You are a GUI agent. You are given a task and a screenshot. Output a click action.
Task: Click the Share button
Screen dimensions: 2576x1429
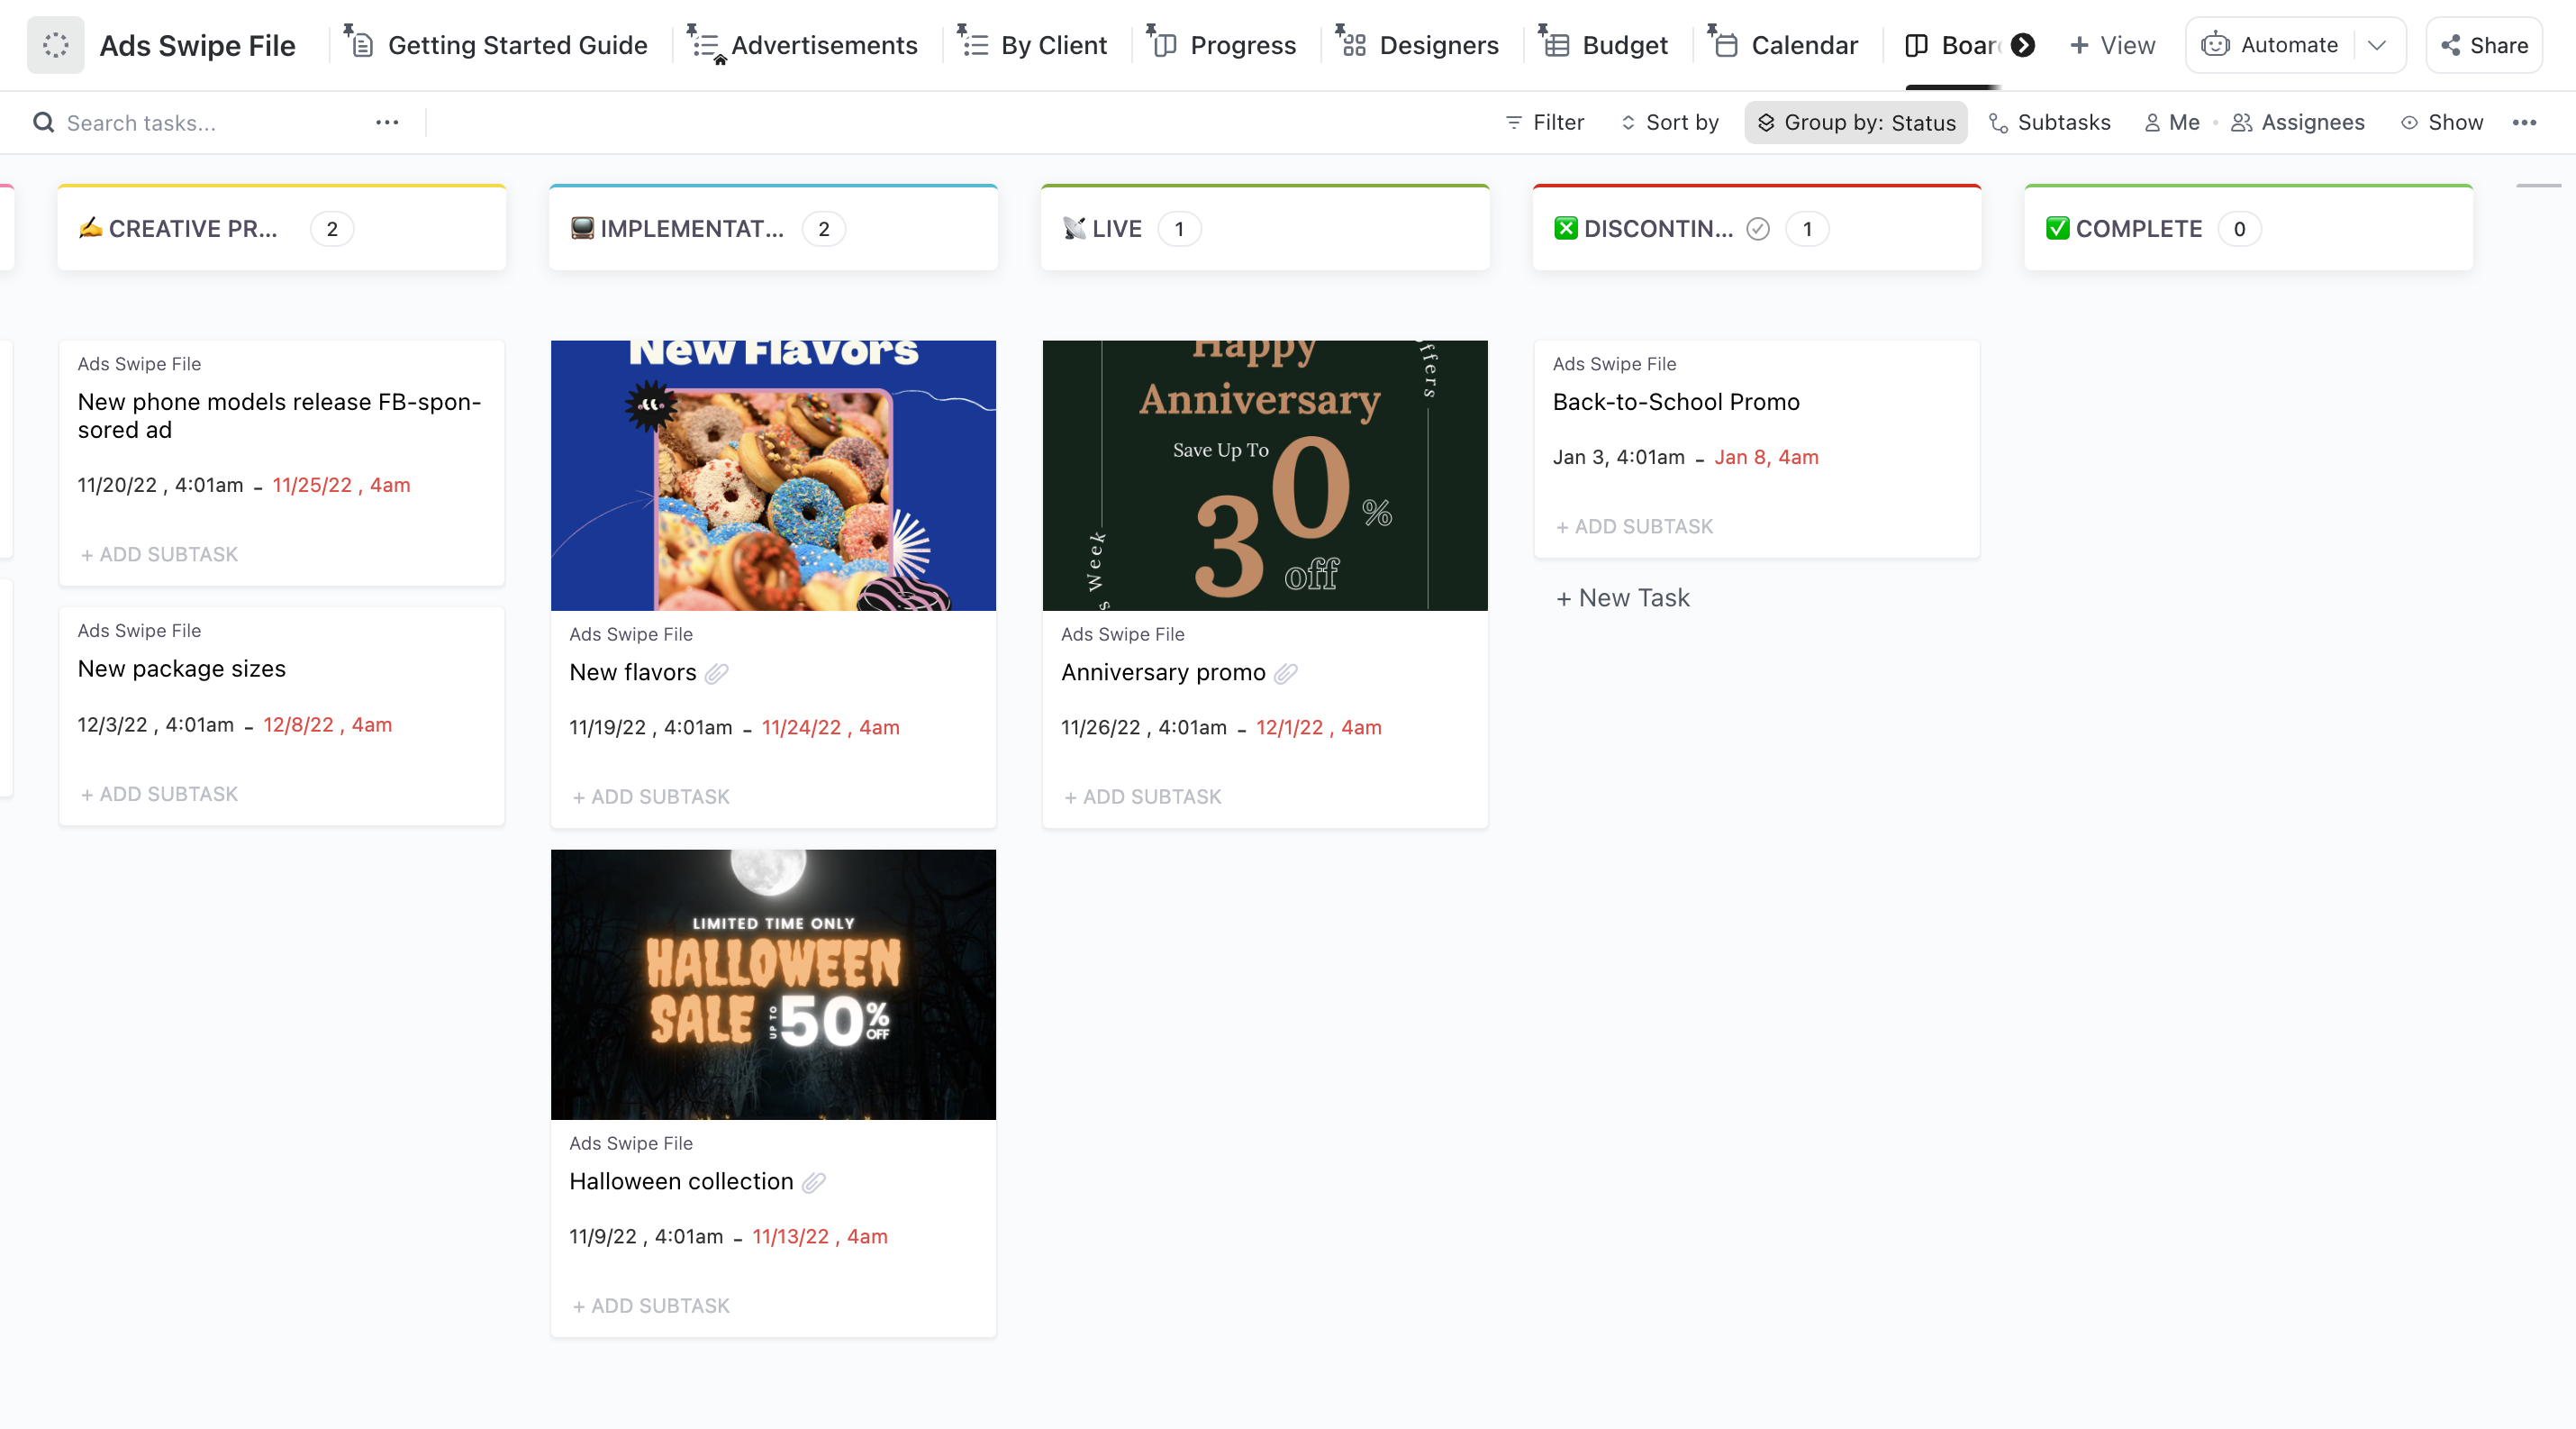point(2484,45)
